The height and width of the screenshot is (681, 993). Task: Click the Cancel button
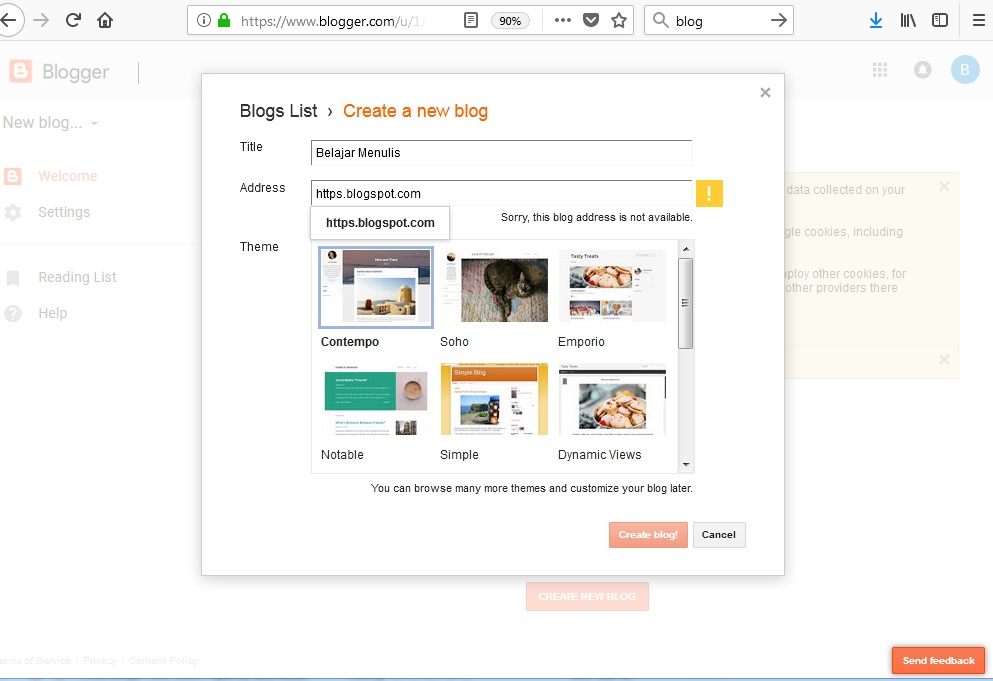pyautogui.click(x=719, y=535)
